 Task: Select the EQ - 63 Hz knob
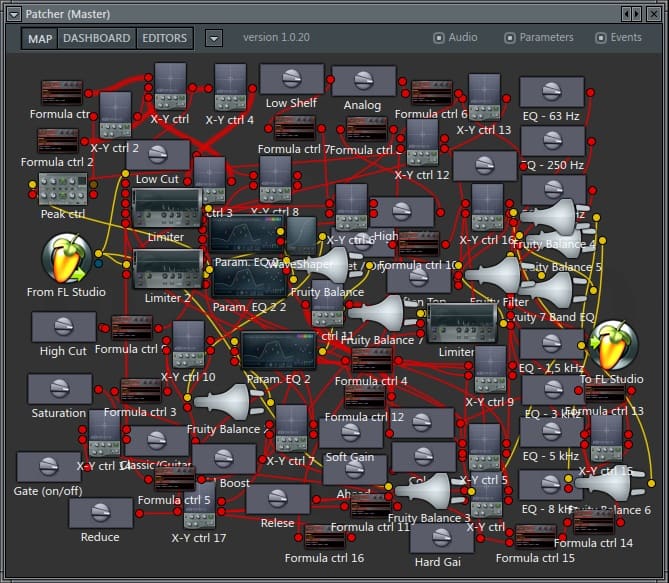[x=552, y=92]
